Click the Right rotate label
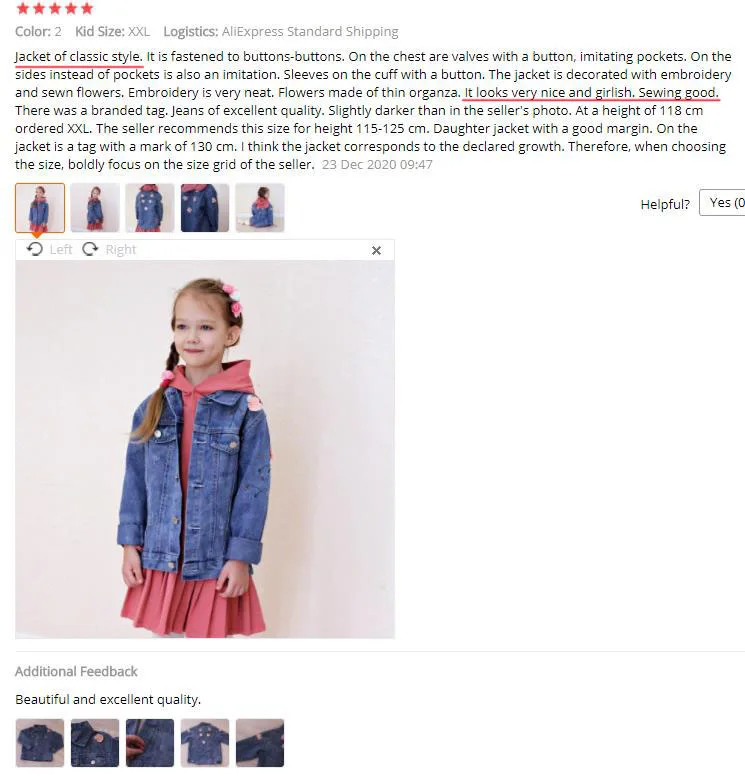Viewport: 745px width, 778px height. point(121,250)
